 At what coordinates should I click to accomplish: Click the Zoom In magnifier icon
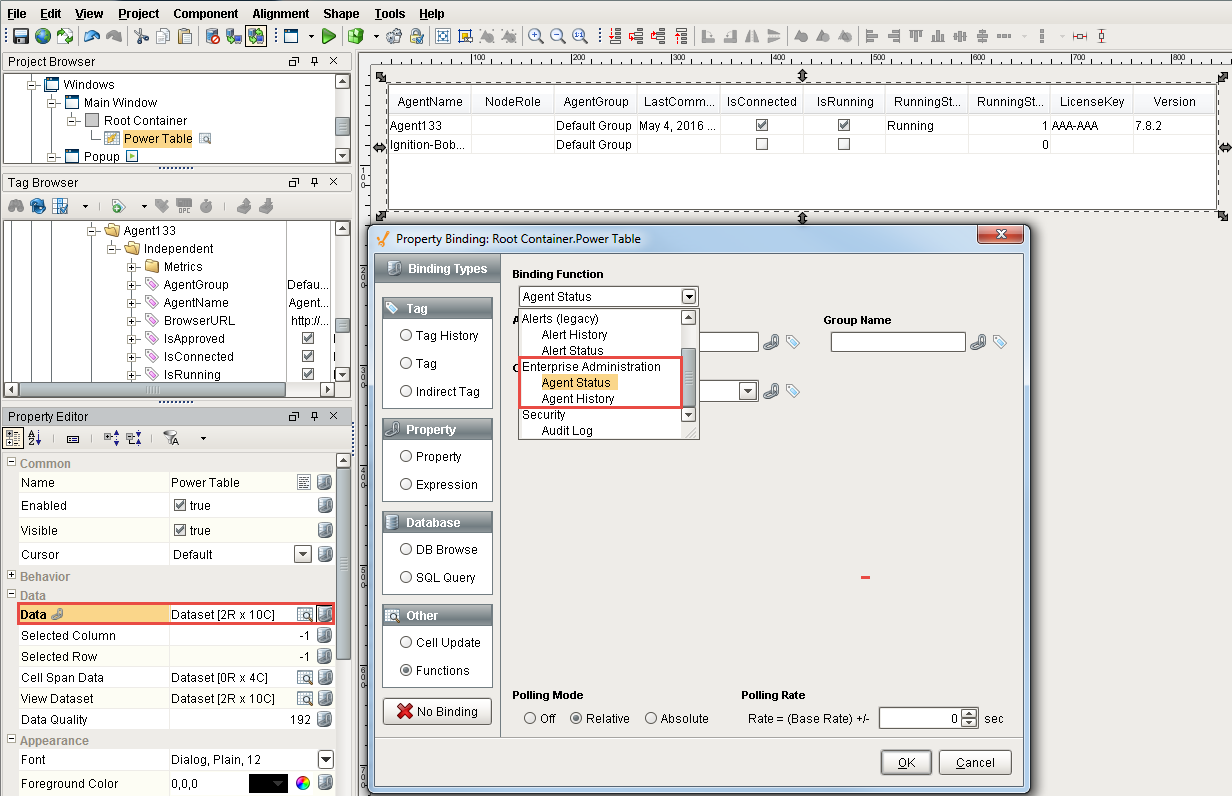pyautogui.click(x=536, y=36)
